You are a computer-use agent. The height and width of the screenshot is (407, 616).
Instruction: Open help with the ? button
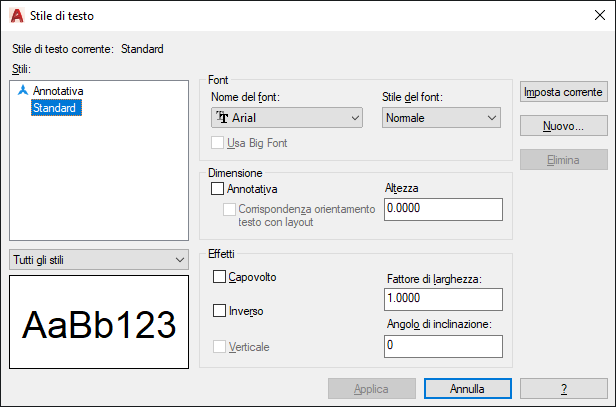pyautogui.click(x=564, y=389)
